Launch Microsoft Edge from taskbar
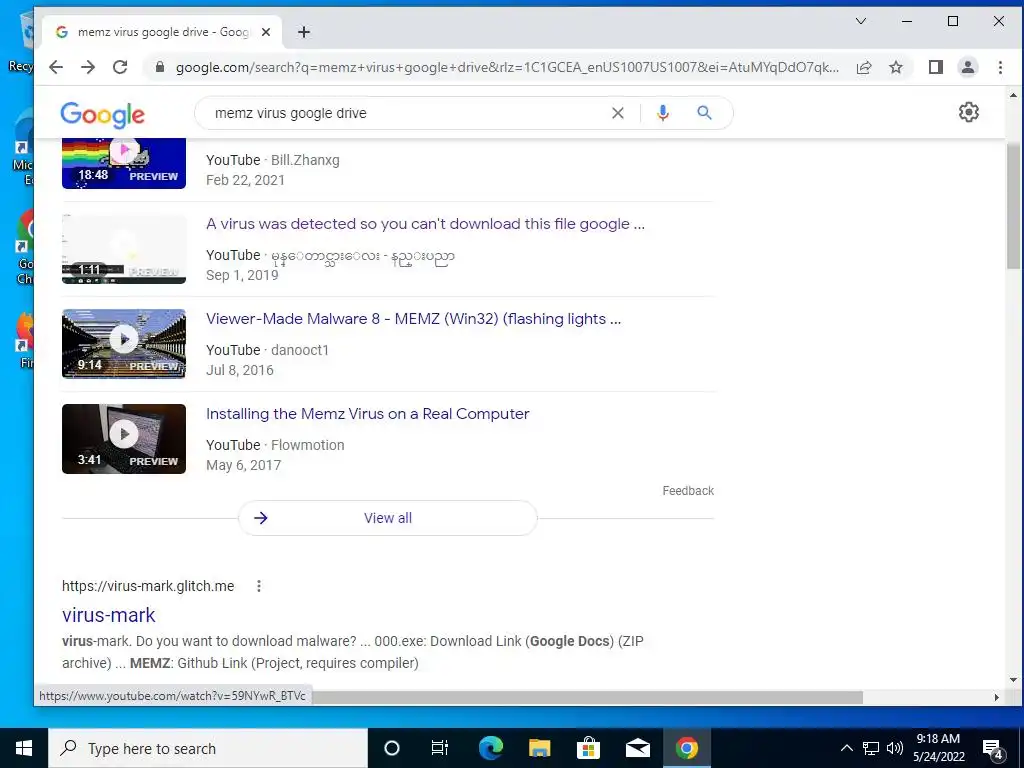This screenshot has width=1024, height=768. tap(490, 748)
